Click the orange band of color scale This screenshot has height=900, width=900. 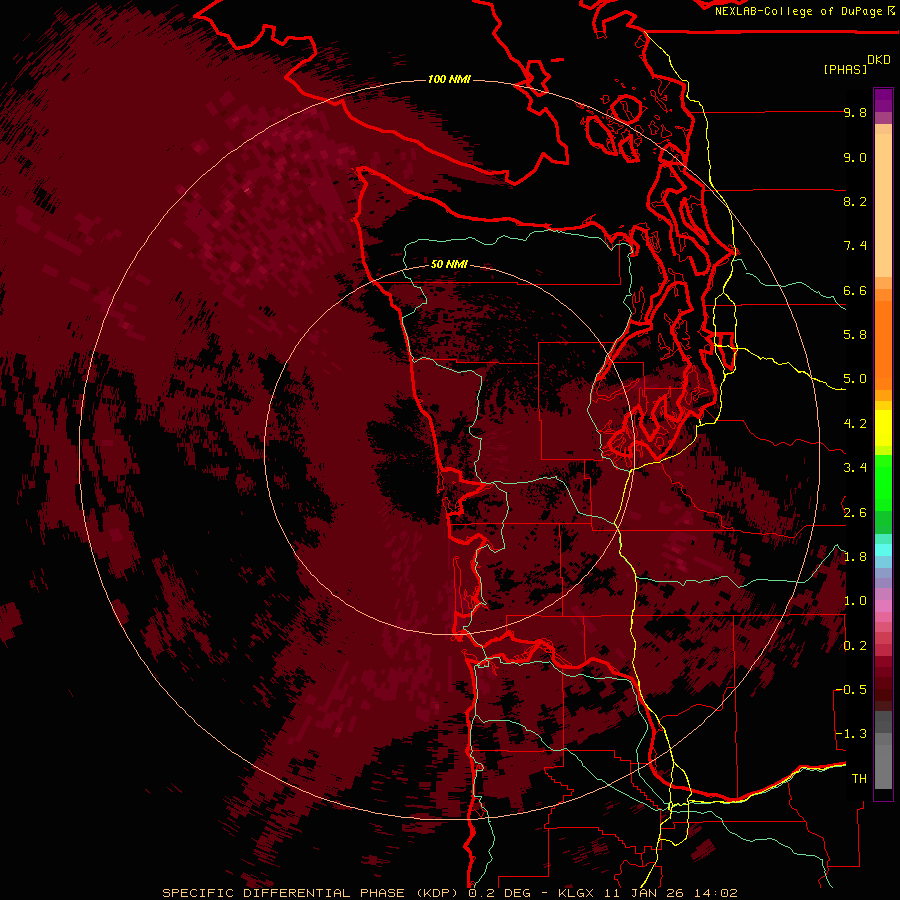(883, 344)
